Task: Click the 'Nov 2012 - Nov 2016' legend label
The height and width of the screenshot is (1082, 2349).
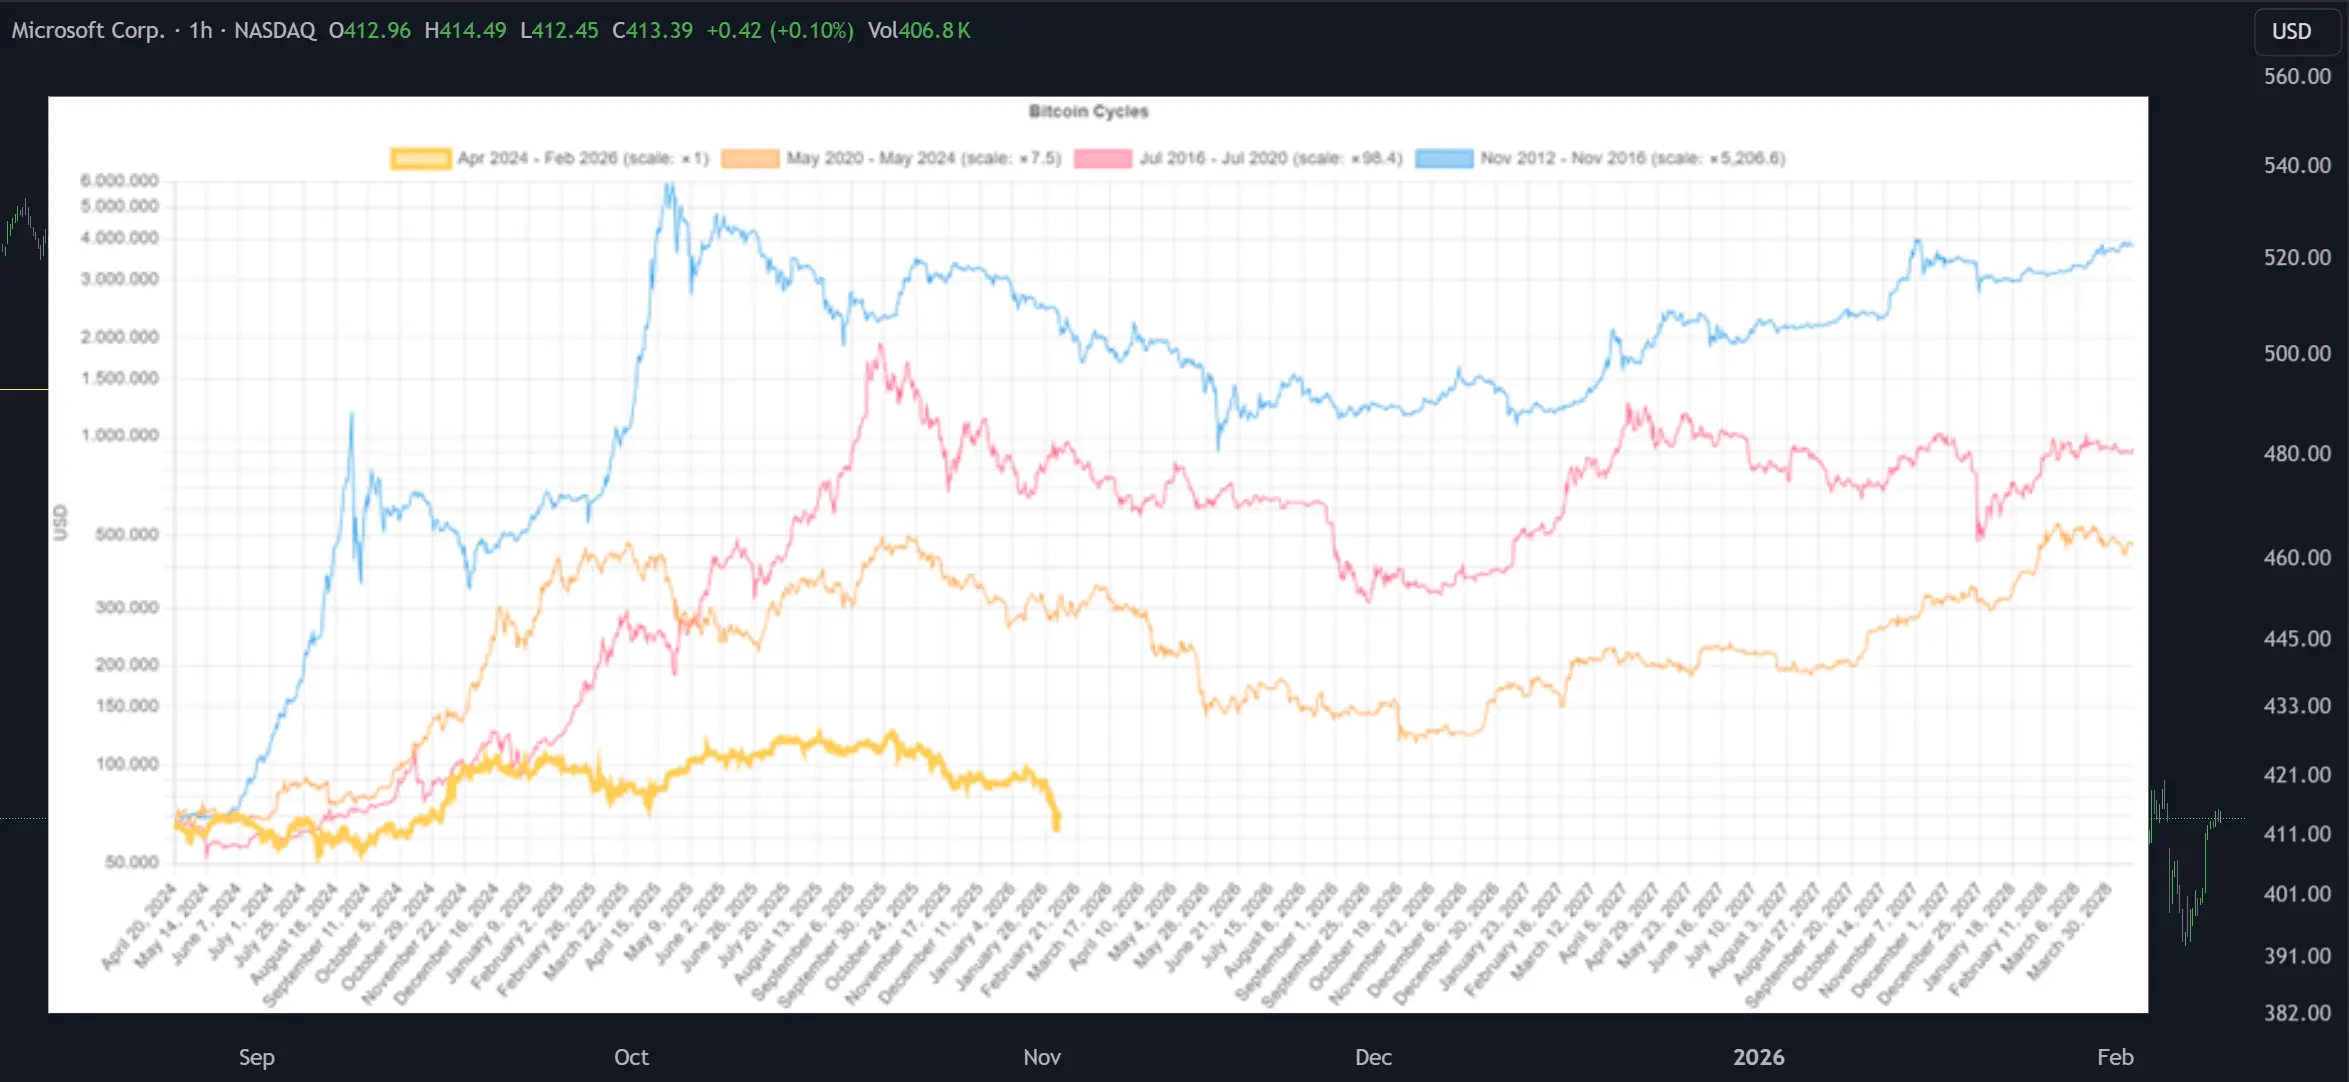Action: (1632, 158)
